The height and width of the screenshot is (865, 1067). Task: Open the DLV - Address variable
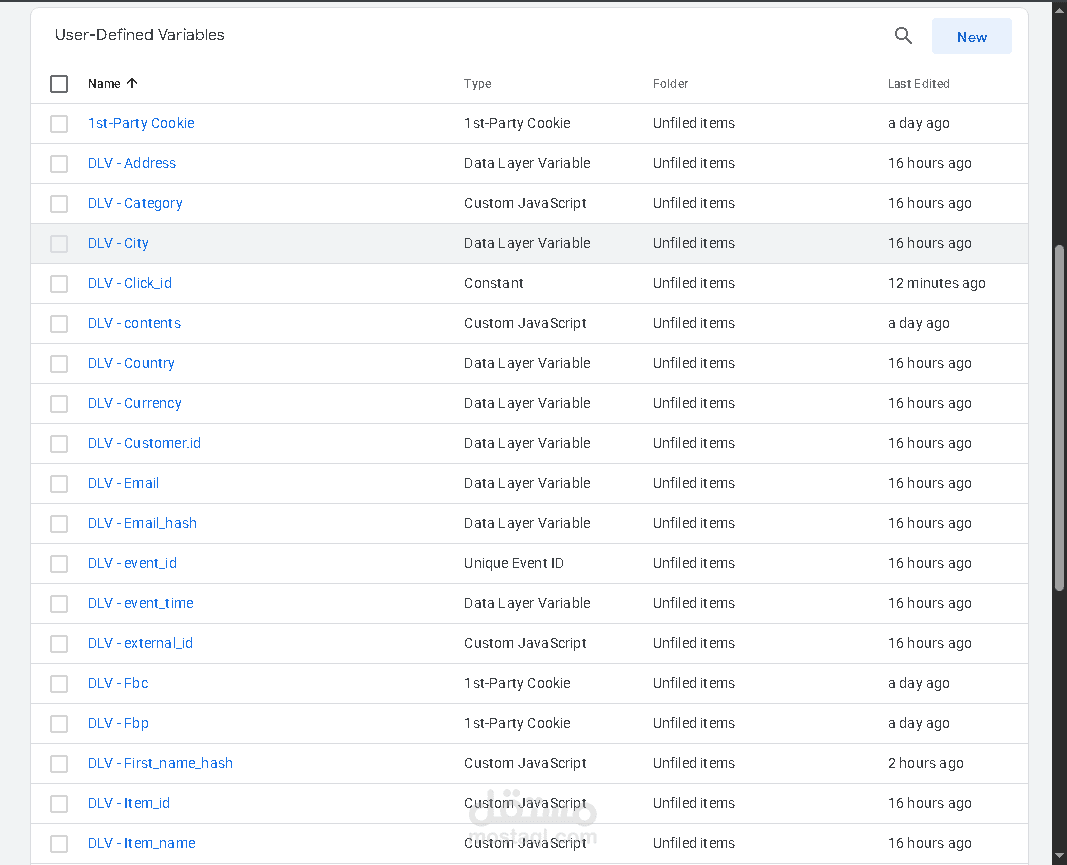132,163
